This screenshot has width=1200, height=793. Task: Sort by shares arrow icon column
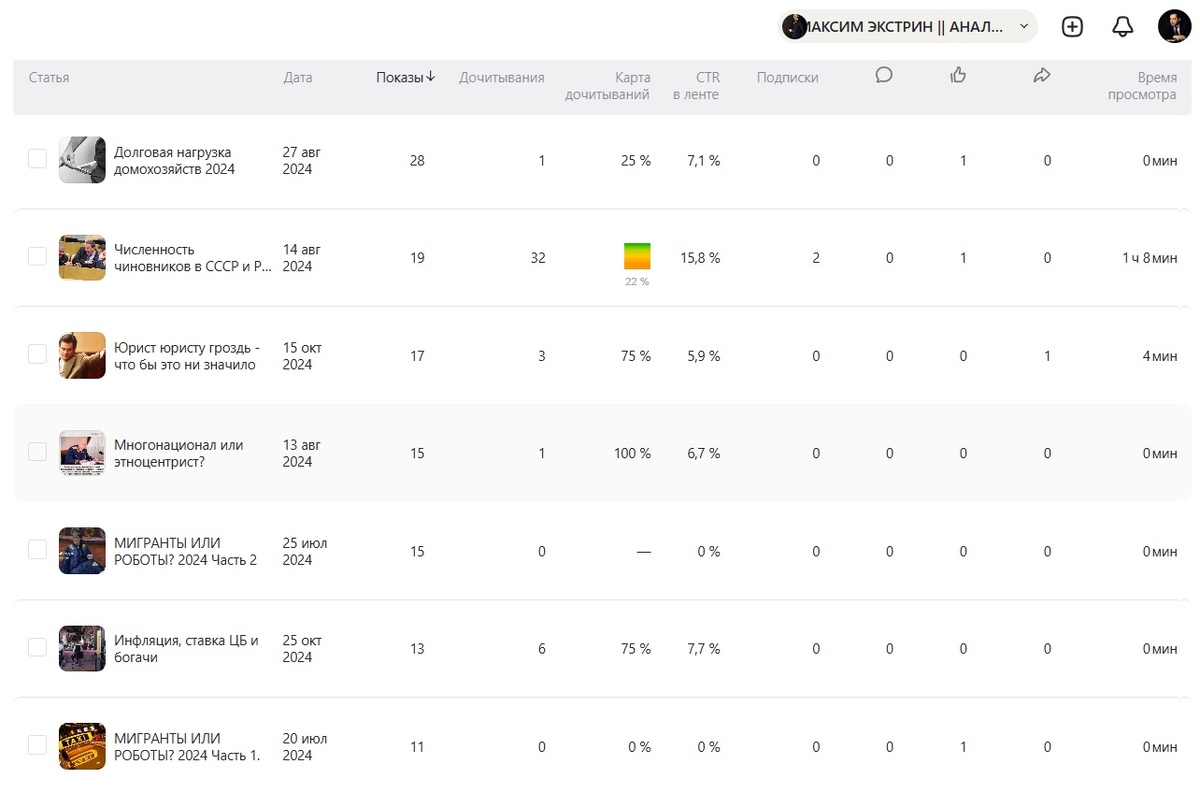point(1042,75)
